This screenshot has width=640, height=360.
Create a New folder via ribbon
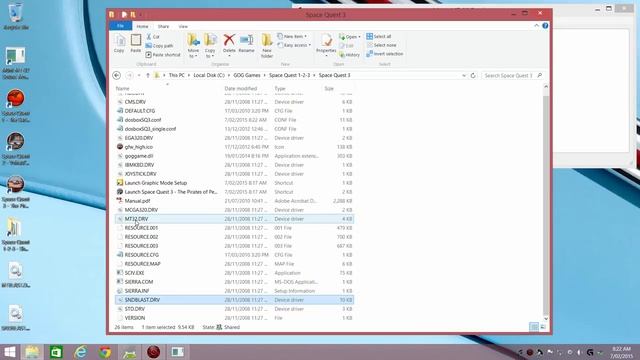coord(267,46)
